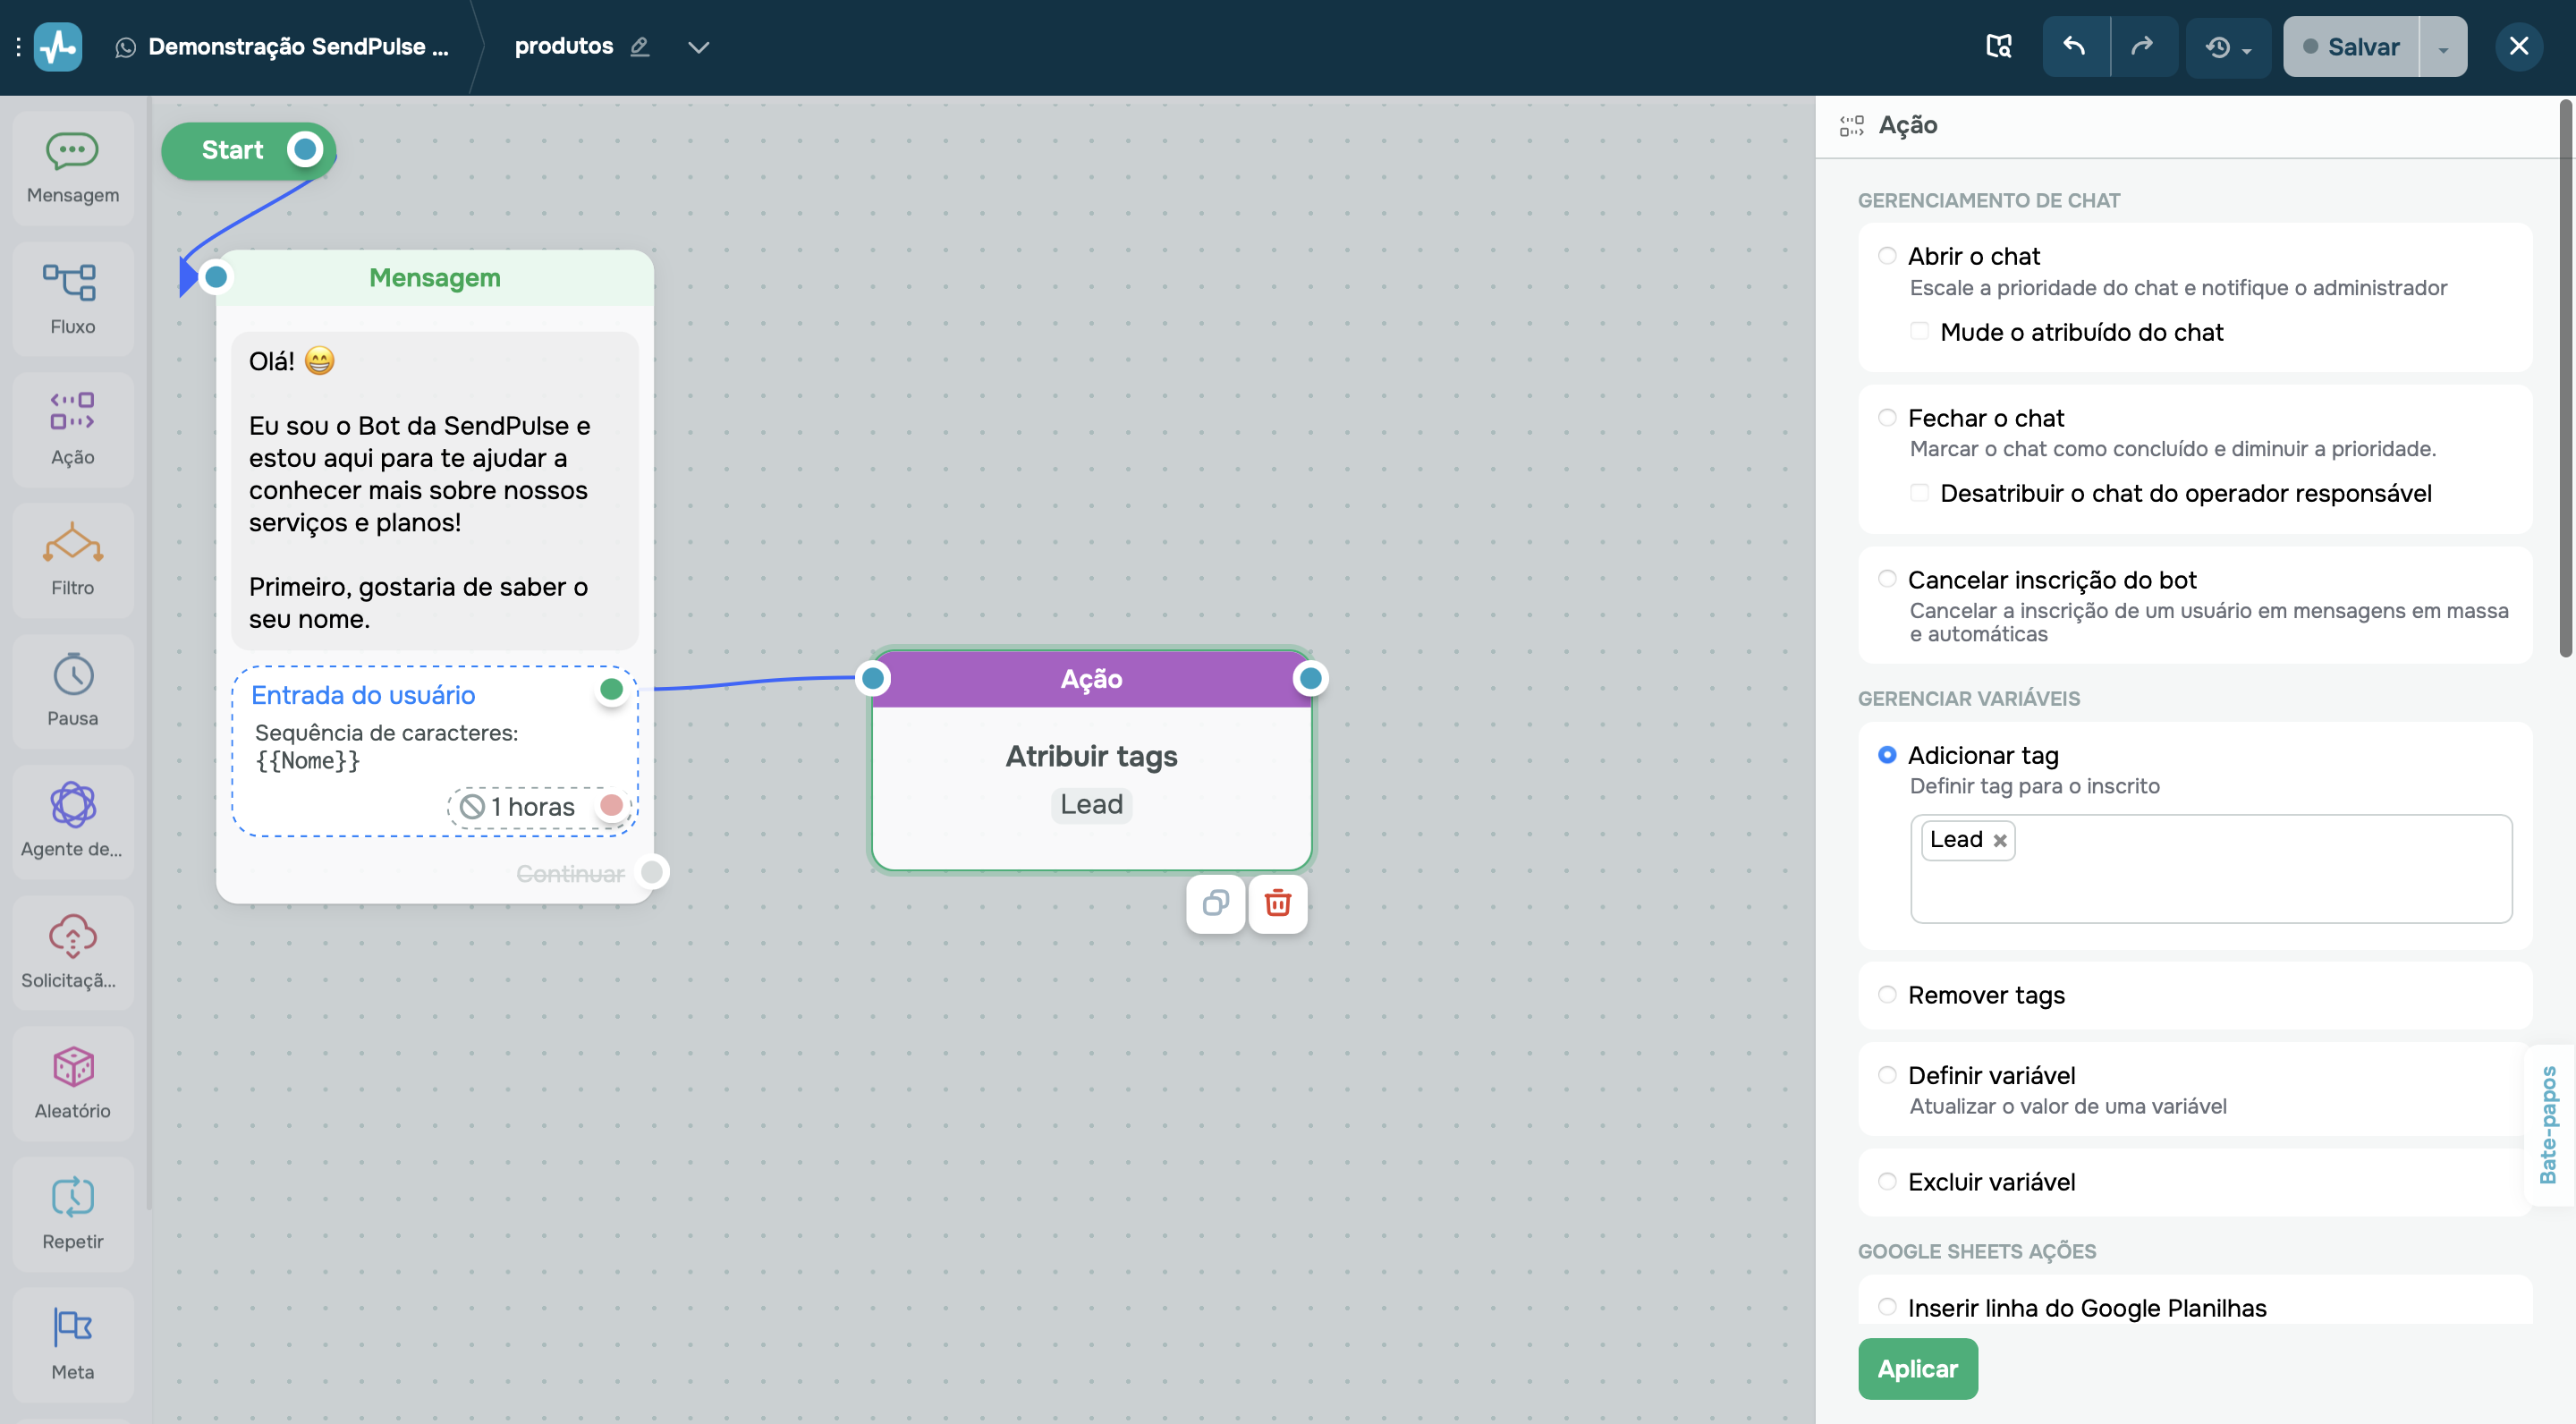Viewport: 2576px width, 1424px height.
Task: Select the Adicionar tag radio option
Action: click(1886, 755)
